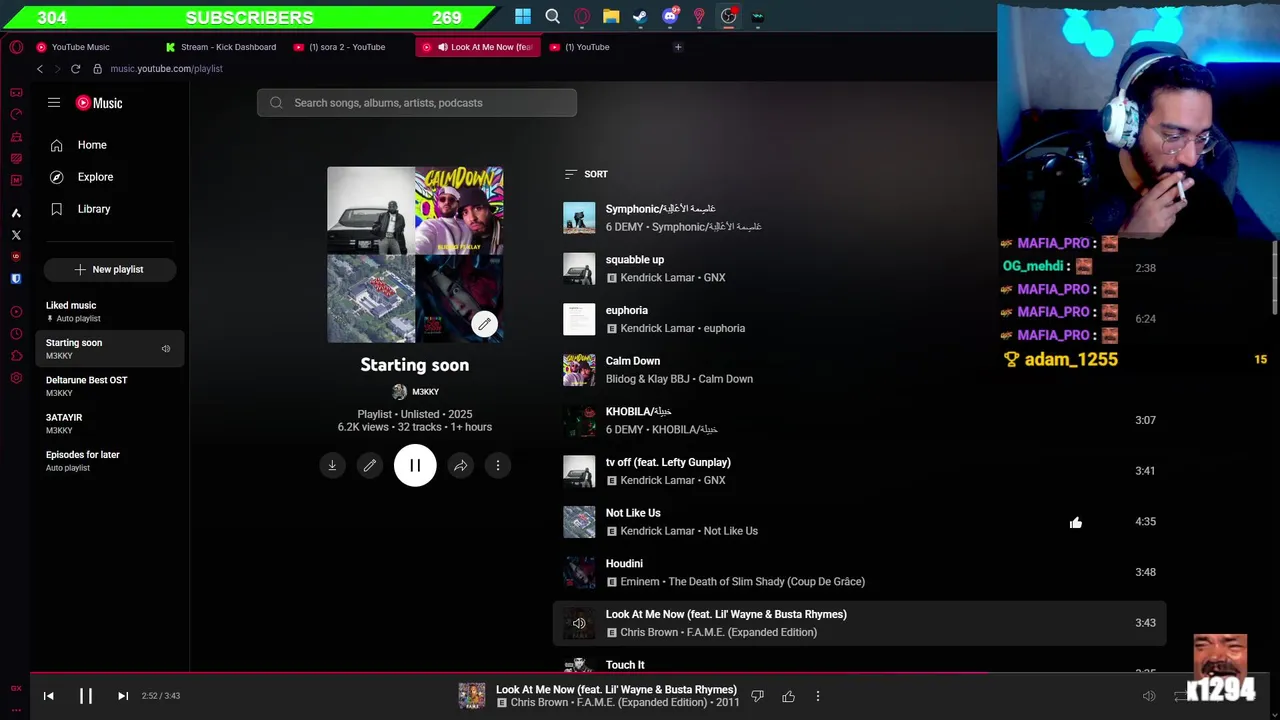The width and height of the screenshot is (1280, 720).
Task: Skip to previous track in player bar
Action: click(48, 696)
